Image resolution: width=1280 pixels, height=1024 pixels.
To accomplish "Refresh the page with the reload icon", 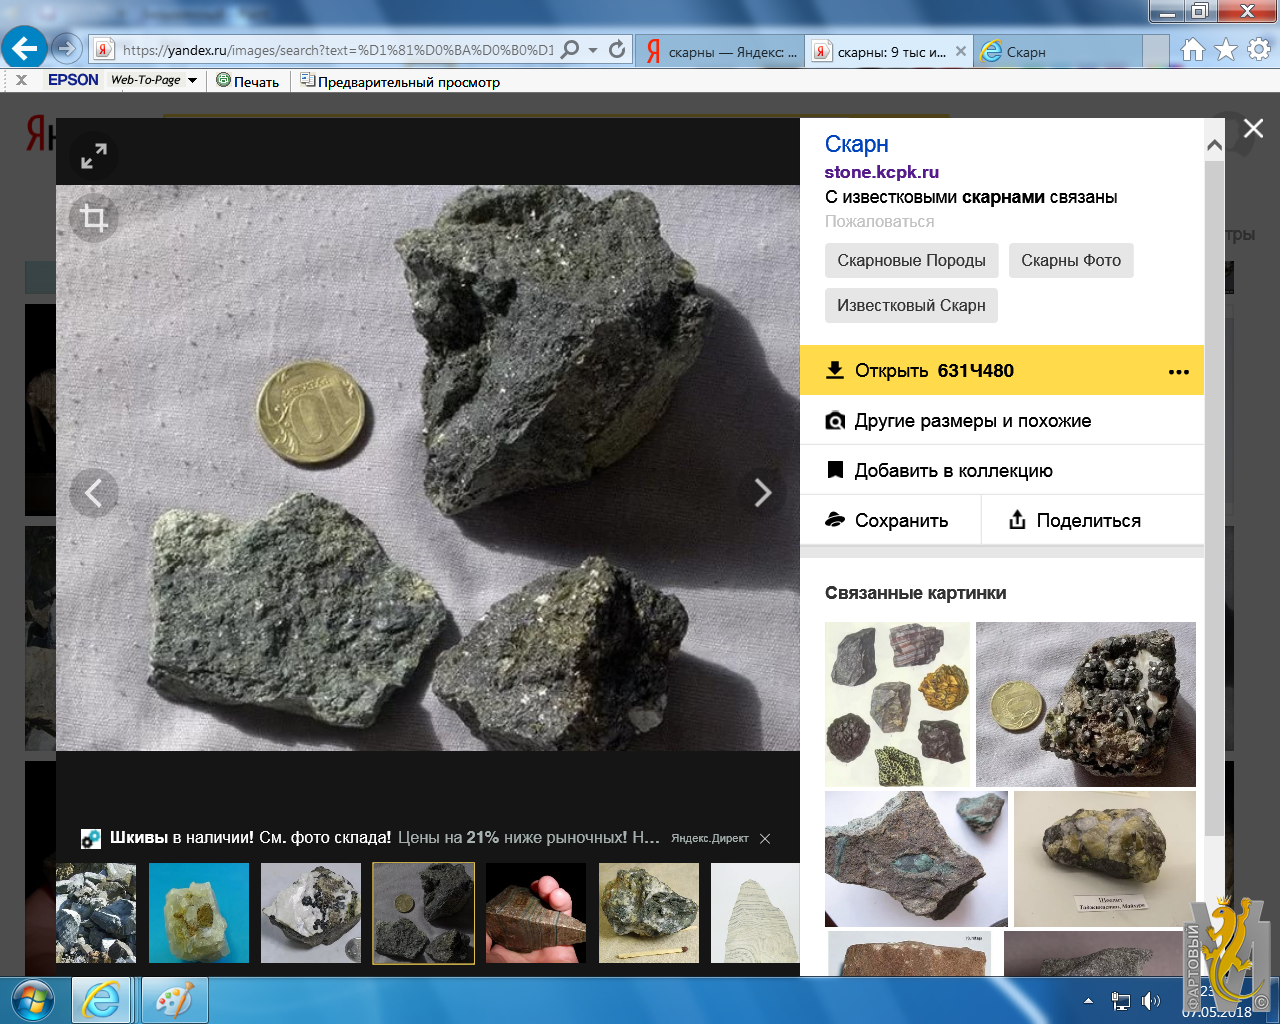I will pyautogui.click(x=617, y=49).
